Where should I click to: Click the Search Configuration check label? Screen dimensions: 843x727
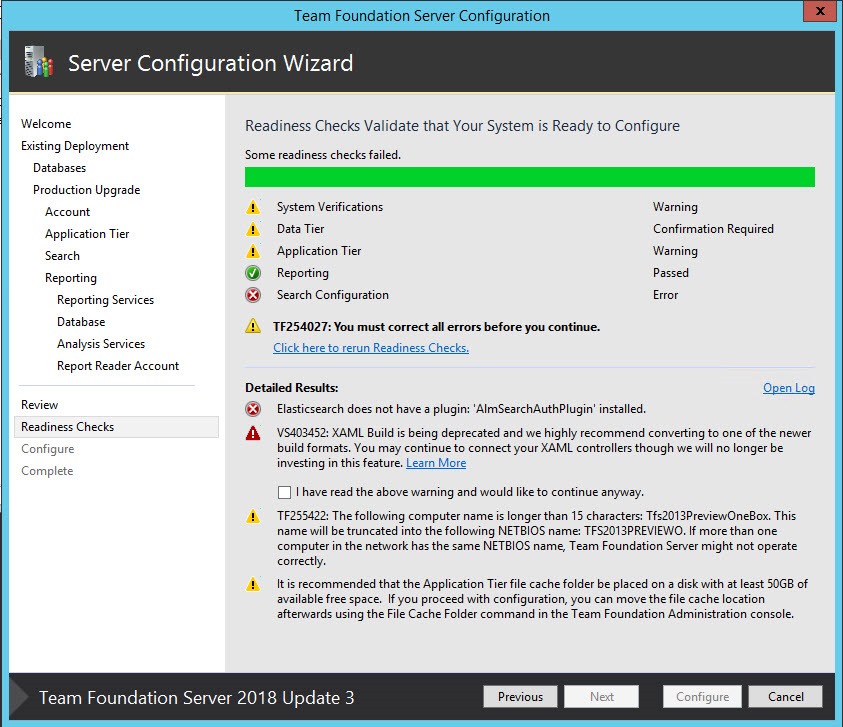[332, 295]
